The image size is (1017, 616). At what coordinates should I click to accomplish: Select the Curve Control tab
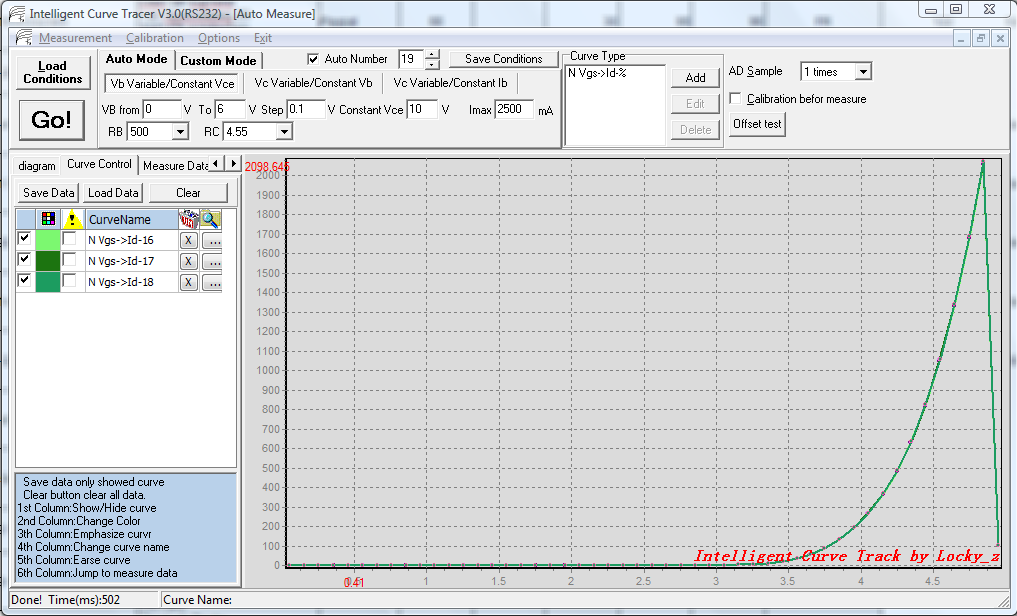[99, 164]
